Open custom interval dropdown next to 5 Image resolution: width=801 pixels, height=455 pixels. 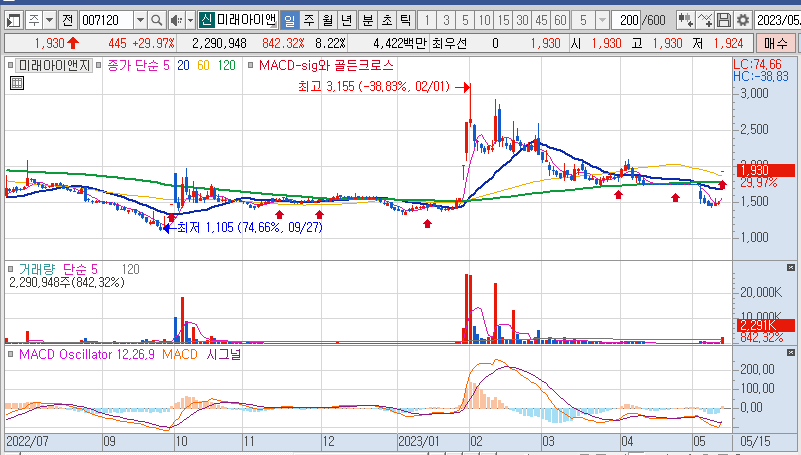pyautogui.click(x=602, y=20)
